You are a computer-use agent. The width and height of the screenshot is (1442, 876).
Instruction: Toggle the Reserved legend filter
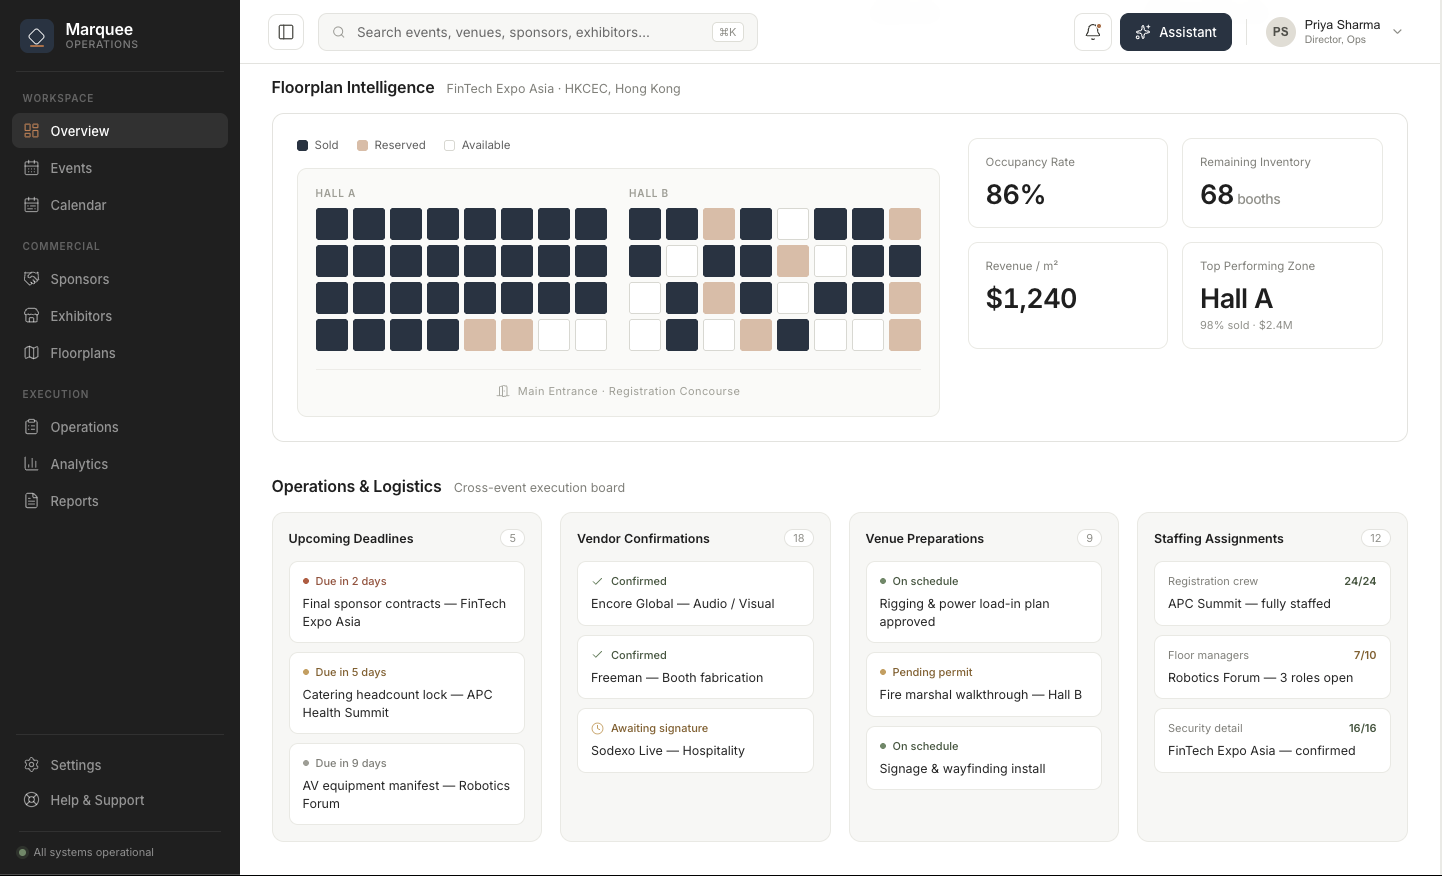(391, 145)
